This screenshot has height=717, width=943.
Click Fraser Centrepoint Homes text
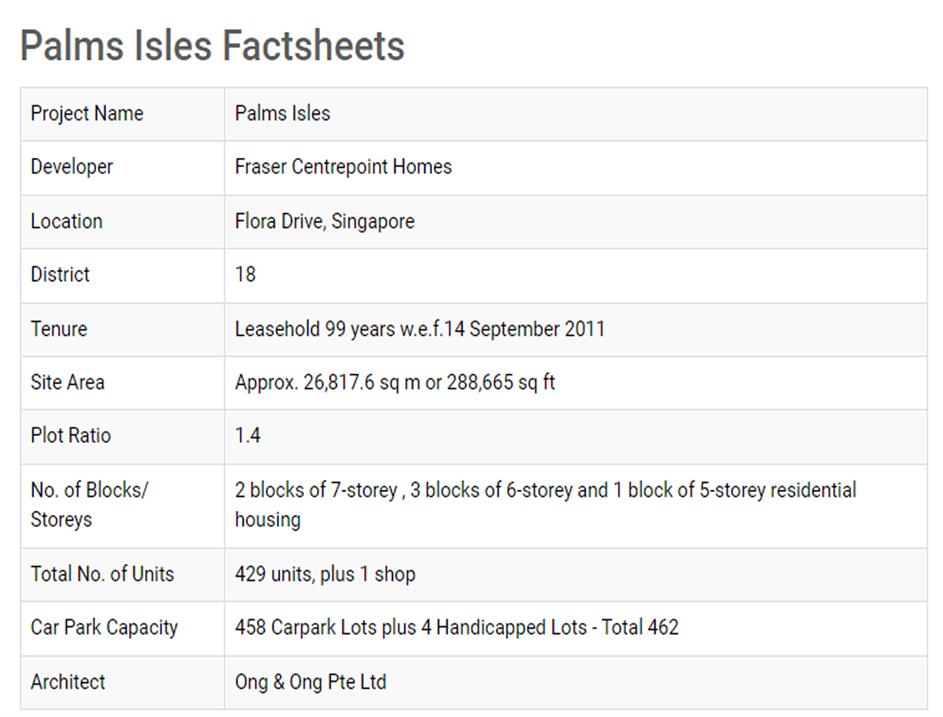[343, 167]
